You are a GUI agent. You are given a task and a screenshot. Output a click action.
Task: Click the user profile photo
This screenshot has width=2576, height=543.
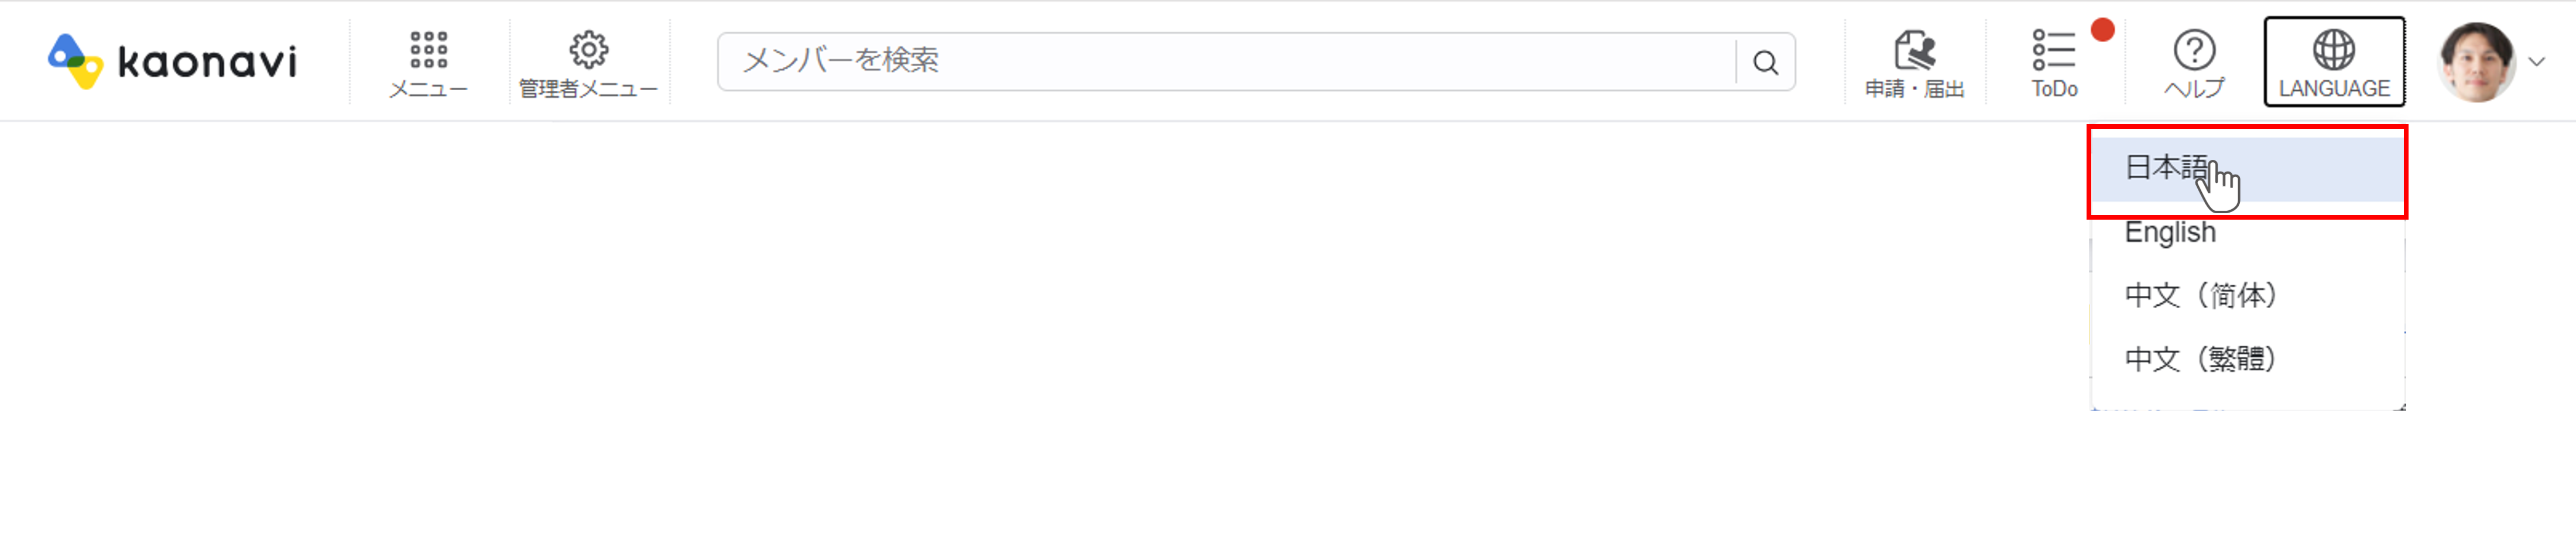coord(2476,62)
